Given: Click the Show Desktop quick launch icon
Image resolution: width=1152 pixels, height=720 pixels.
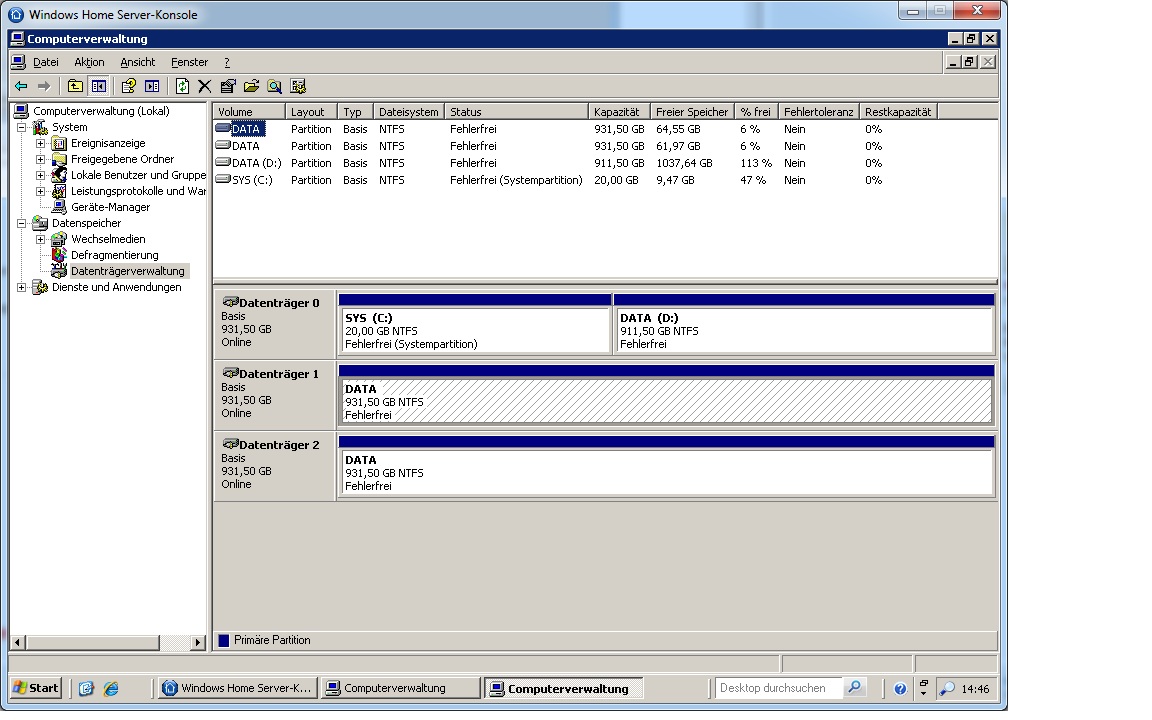Looking at the screenshot, I should [x=87, y=688].
